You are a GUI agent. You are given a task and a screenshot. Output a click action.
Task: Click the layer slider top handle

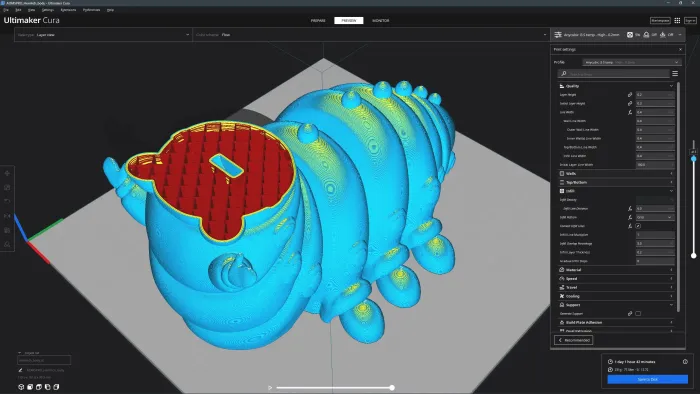click(693, 158)
